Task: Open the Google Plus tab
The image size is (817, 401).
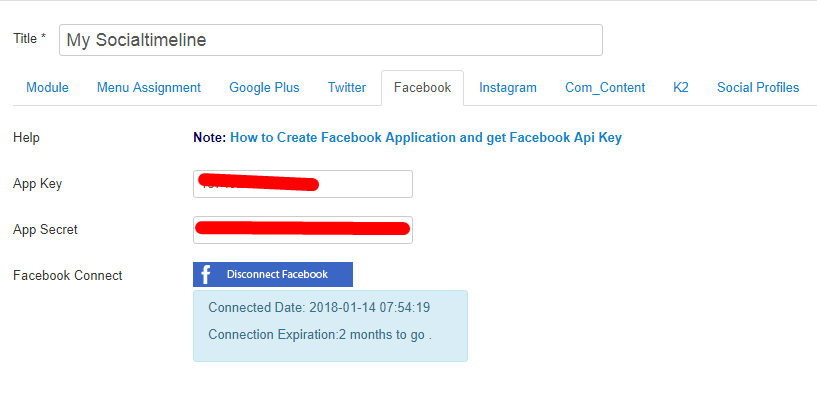Action: pos(264,87)
